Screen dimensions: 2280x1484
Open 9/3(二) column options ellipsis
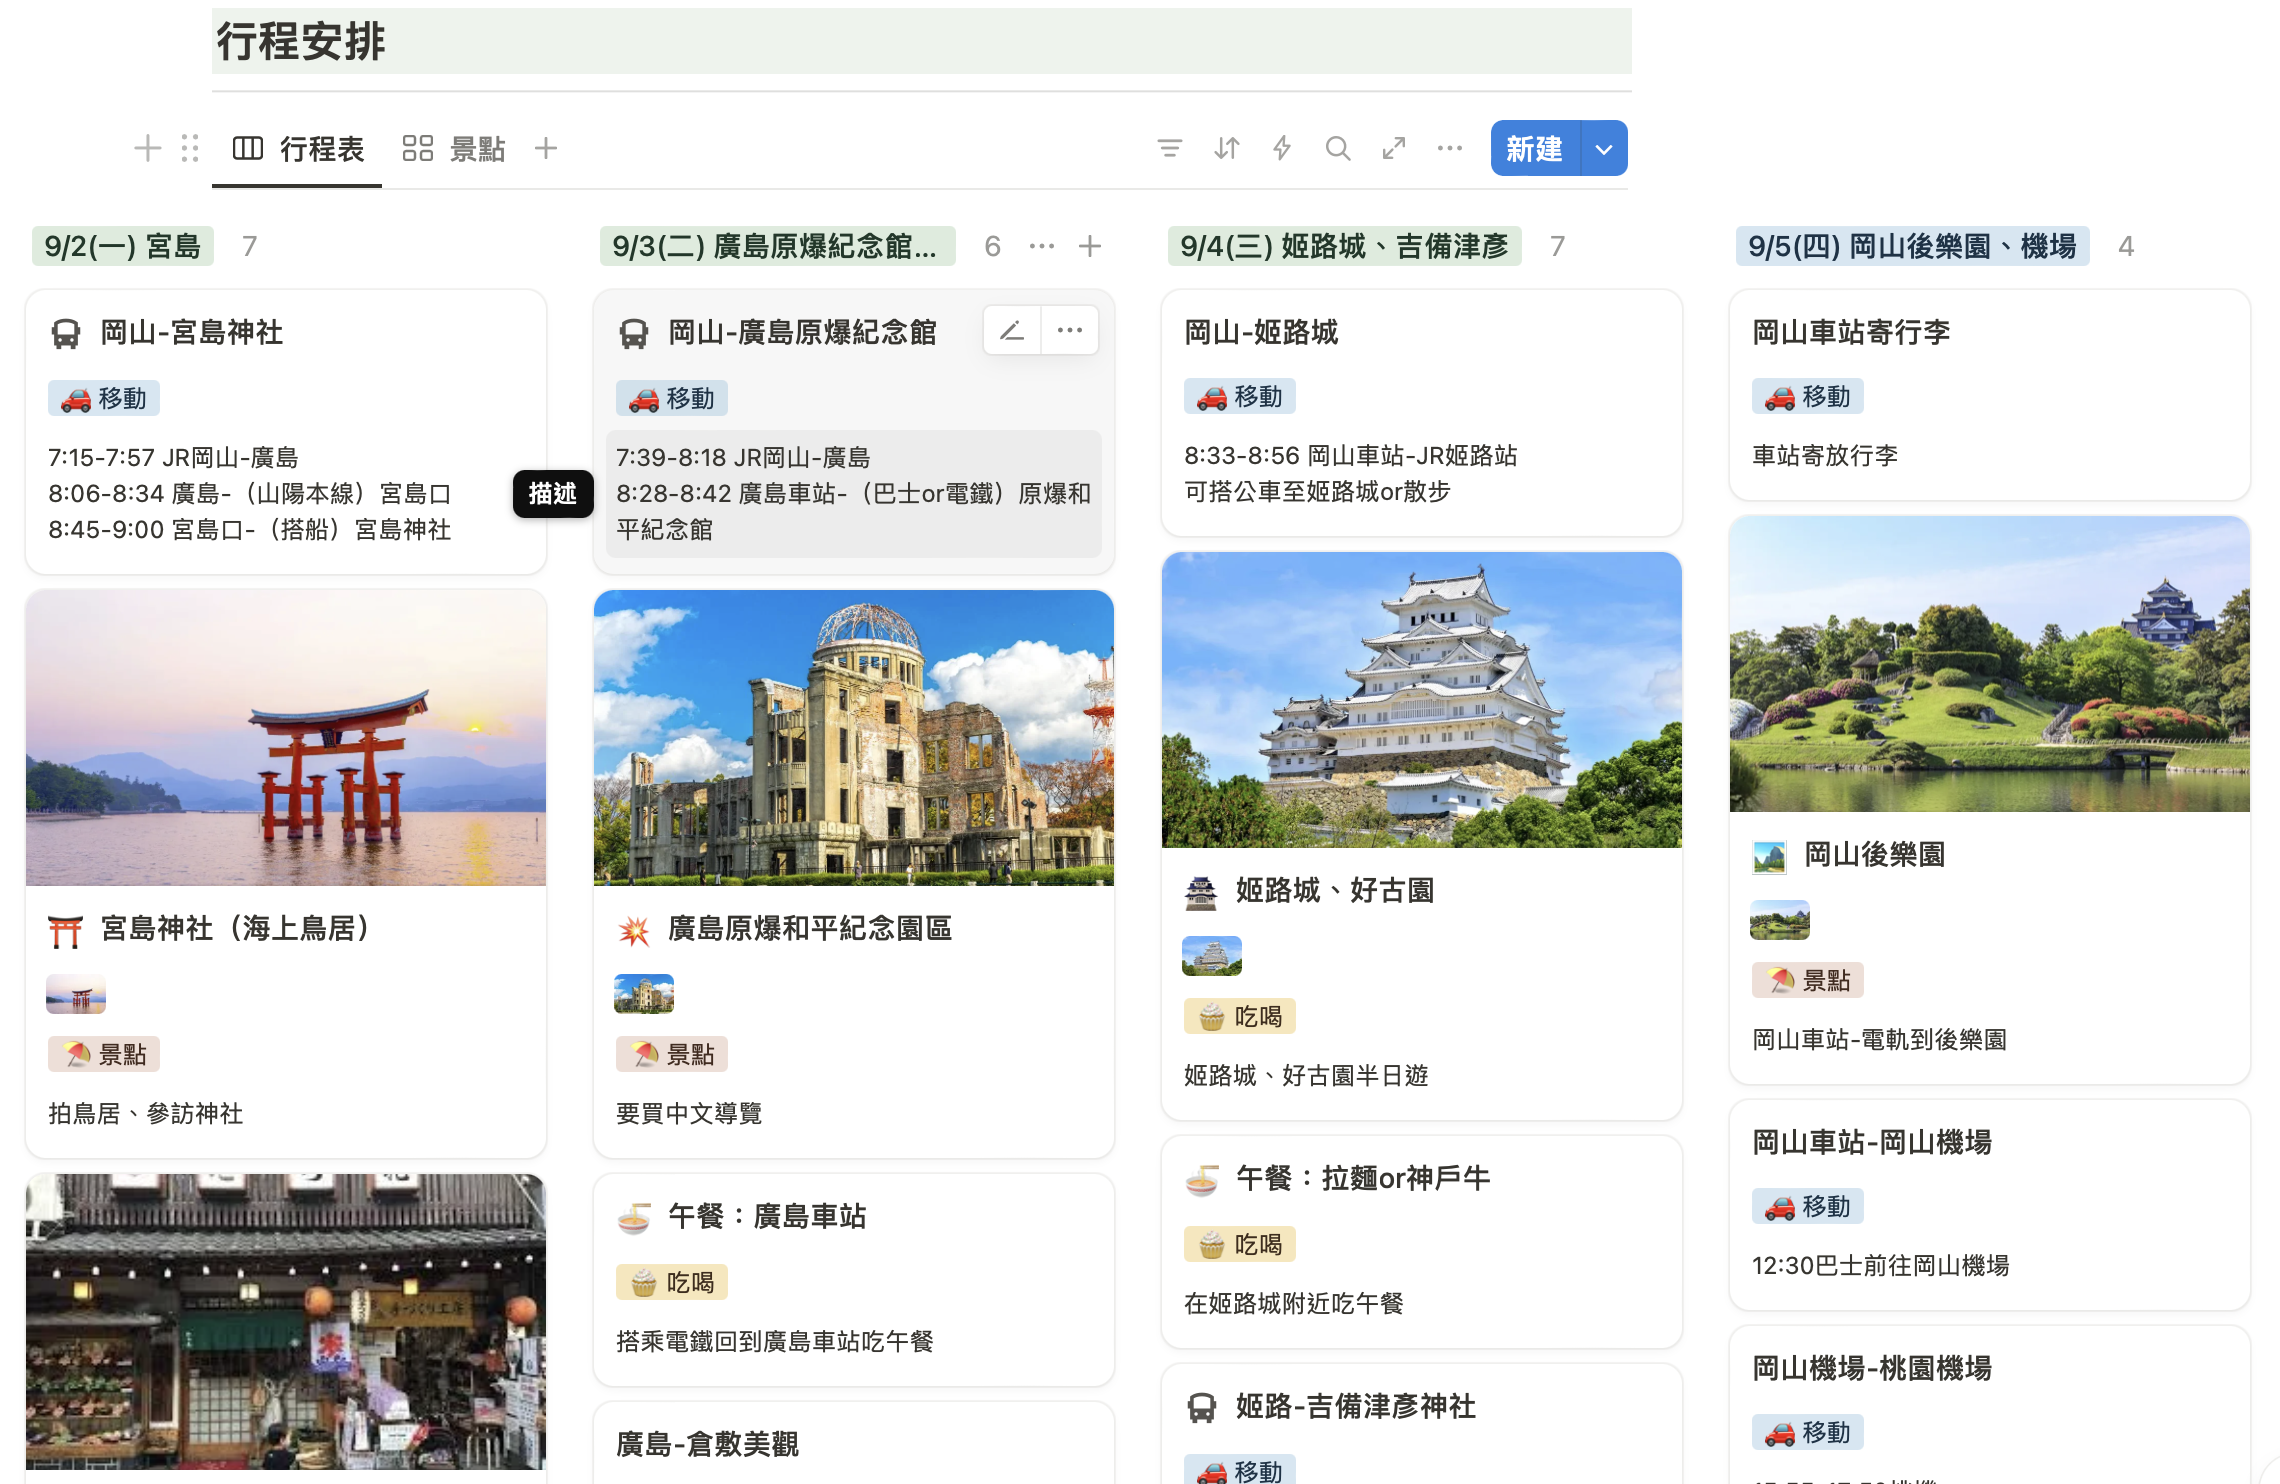pyautogui.click(x=1042, y=246)
